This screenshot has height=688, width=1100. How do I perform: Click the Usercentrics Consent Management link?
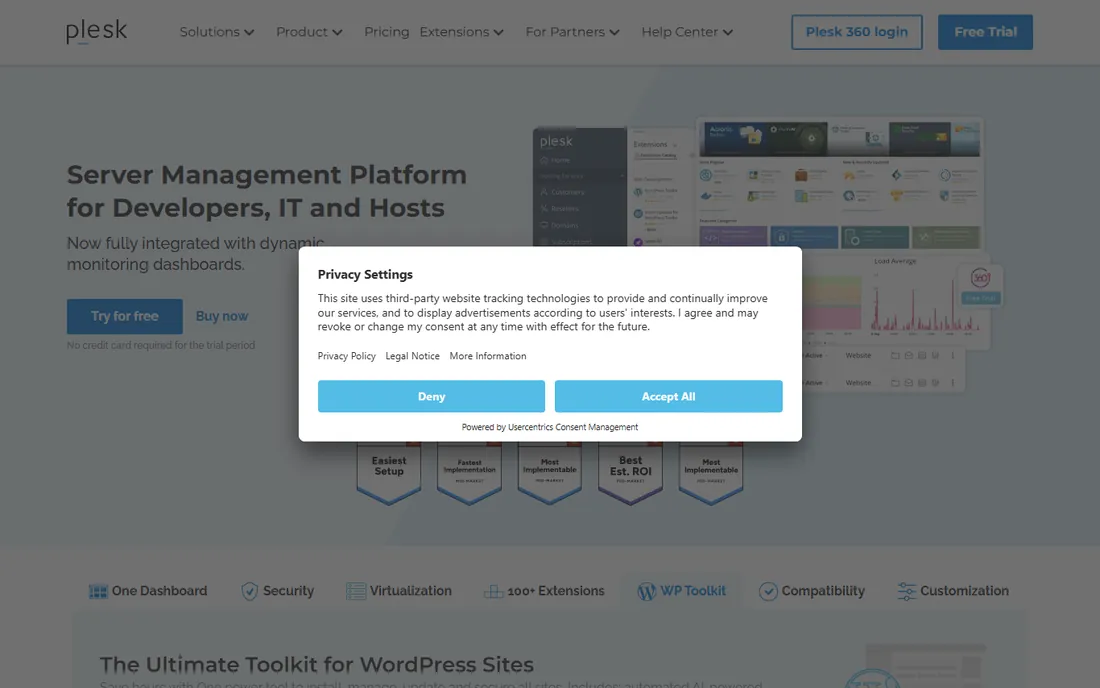click(573, 427)
